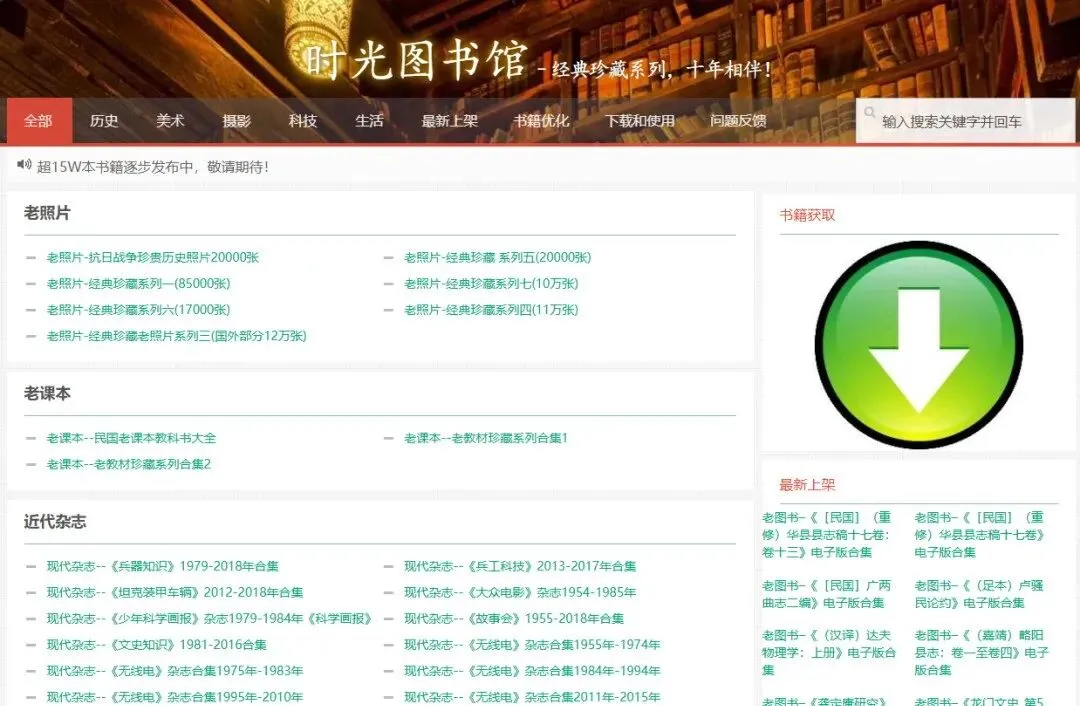
Task: Open 《故事会》1955-2018年合集 link
Action: tap(514, 618)
